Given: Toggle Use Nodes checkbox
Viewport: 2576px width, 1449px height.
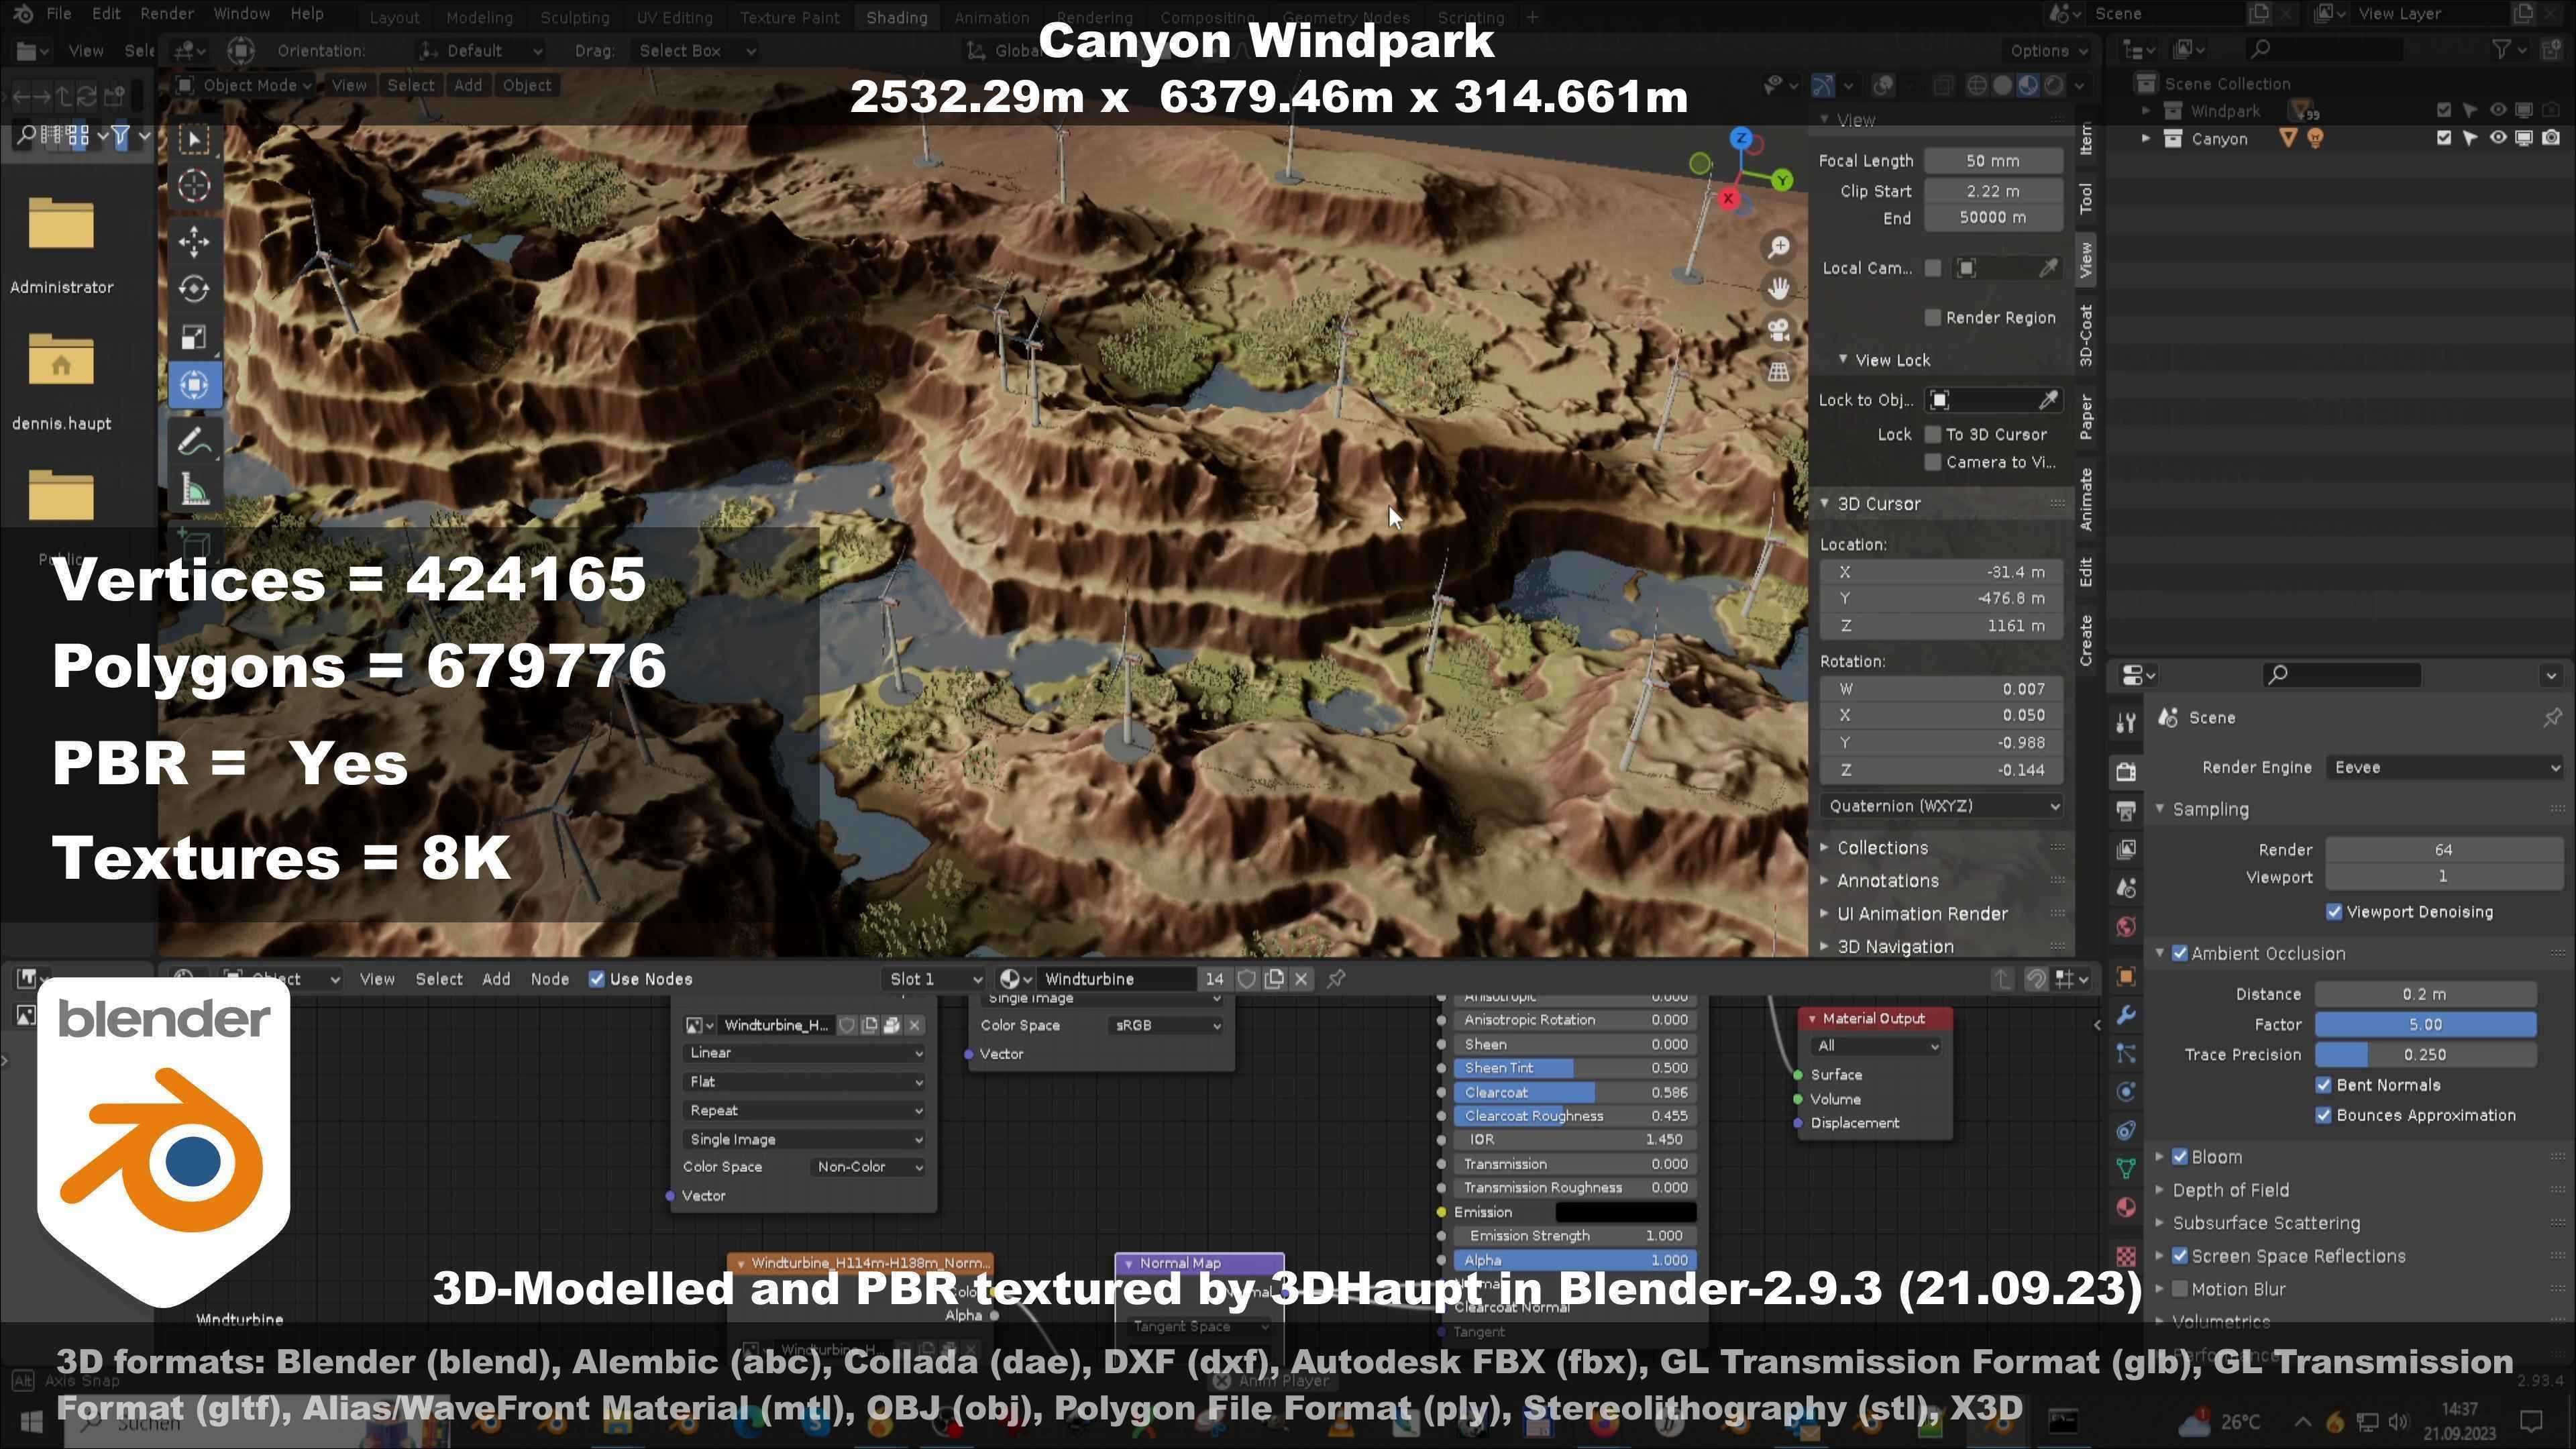Looking at the screenshot, I should 597,979.
